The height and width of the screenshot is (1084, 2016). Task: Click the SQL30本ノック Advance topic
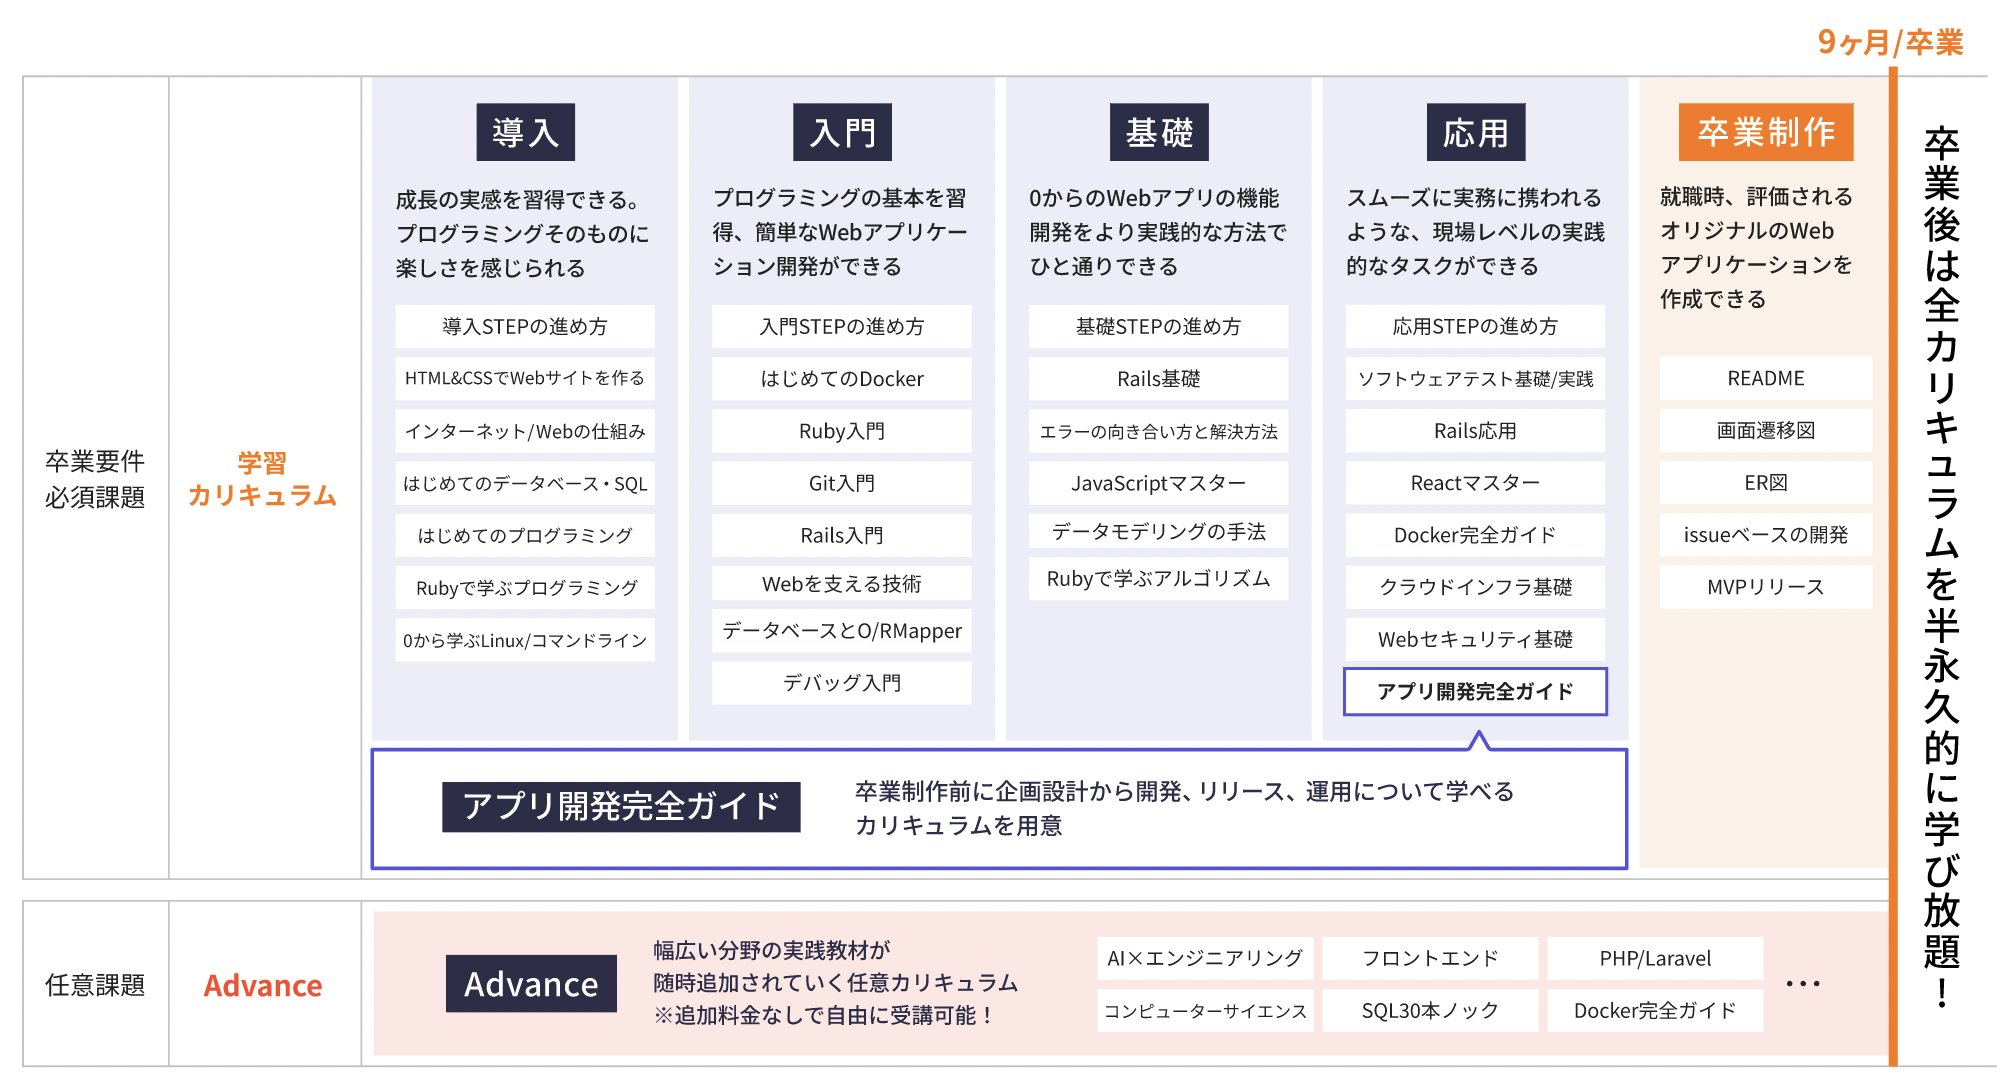(1430, 1010)
